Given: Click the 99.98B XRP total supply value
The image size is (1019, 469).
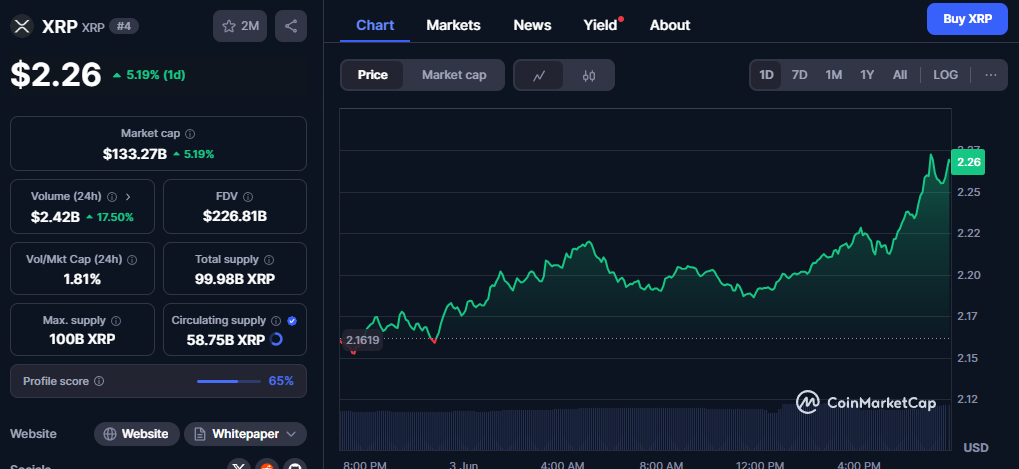Looking at the screenshot, I should click(235, 279).
